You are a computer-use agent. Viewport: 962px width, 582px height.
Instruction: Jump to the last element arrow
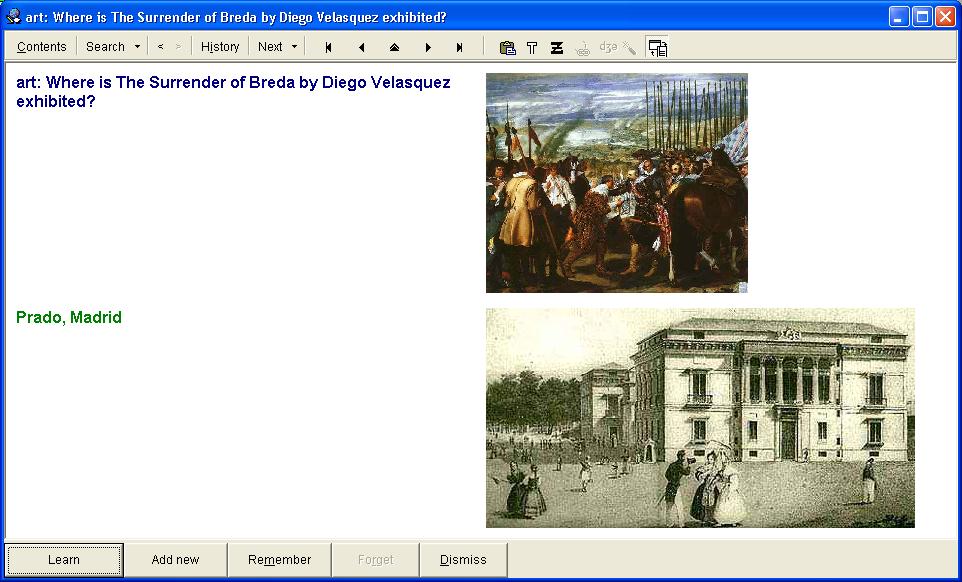coord(460,47)
